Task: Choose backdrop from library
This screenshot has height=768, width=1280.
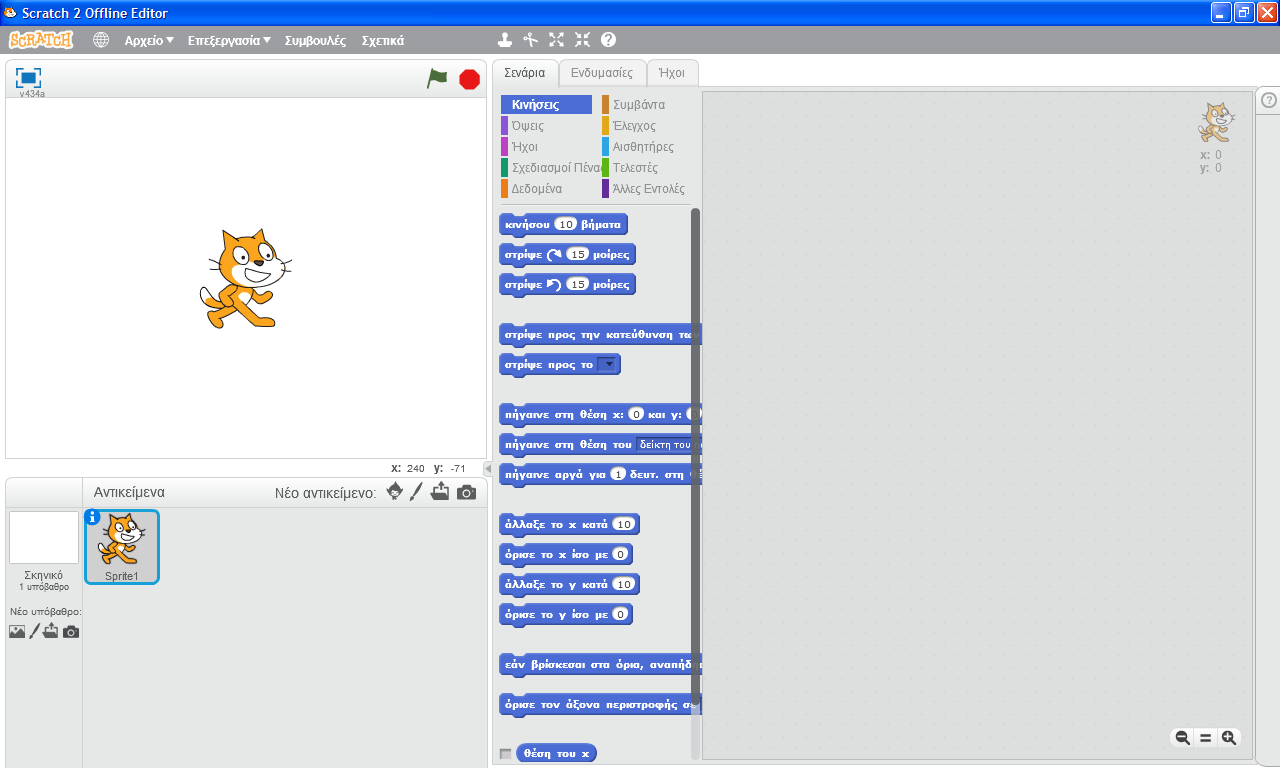Action: tap(17, 631)
